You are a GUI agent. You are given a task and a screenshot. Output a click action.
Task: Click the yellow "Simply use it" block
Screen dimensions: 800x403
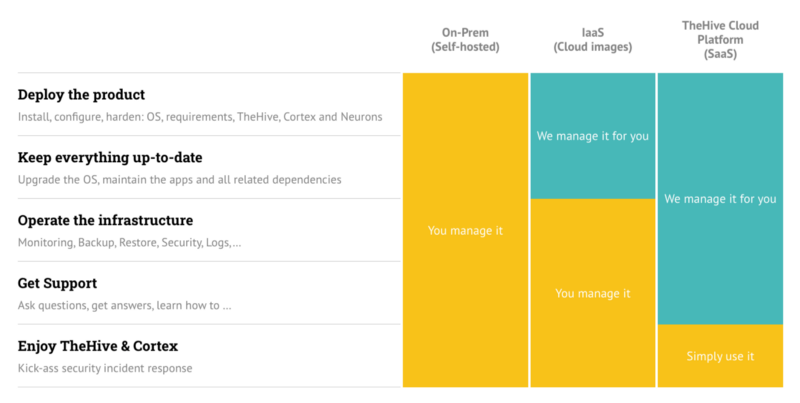click(720, 356)
